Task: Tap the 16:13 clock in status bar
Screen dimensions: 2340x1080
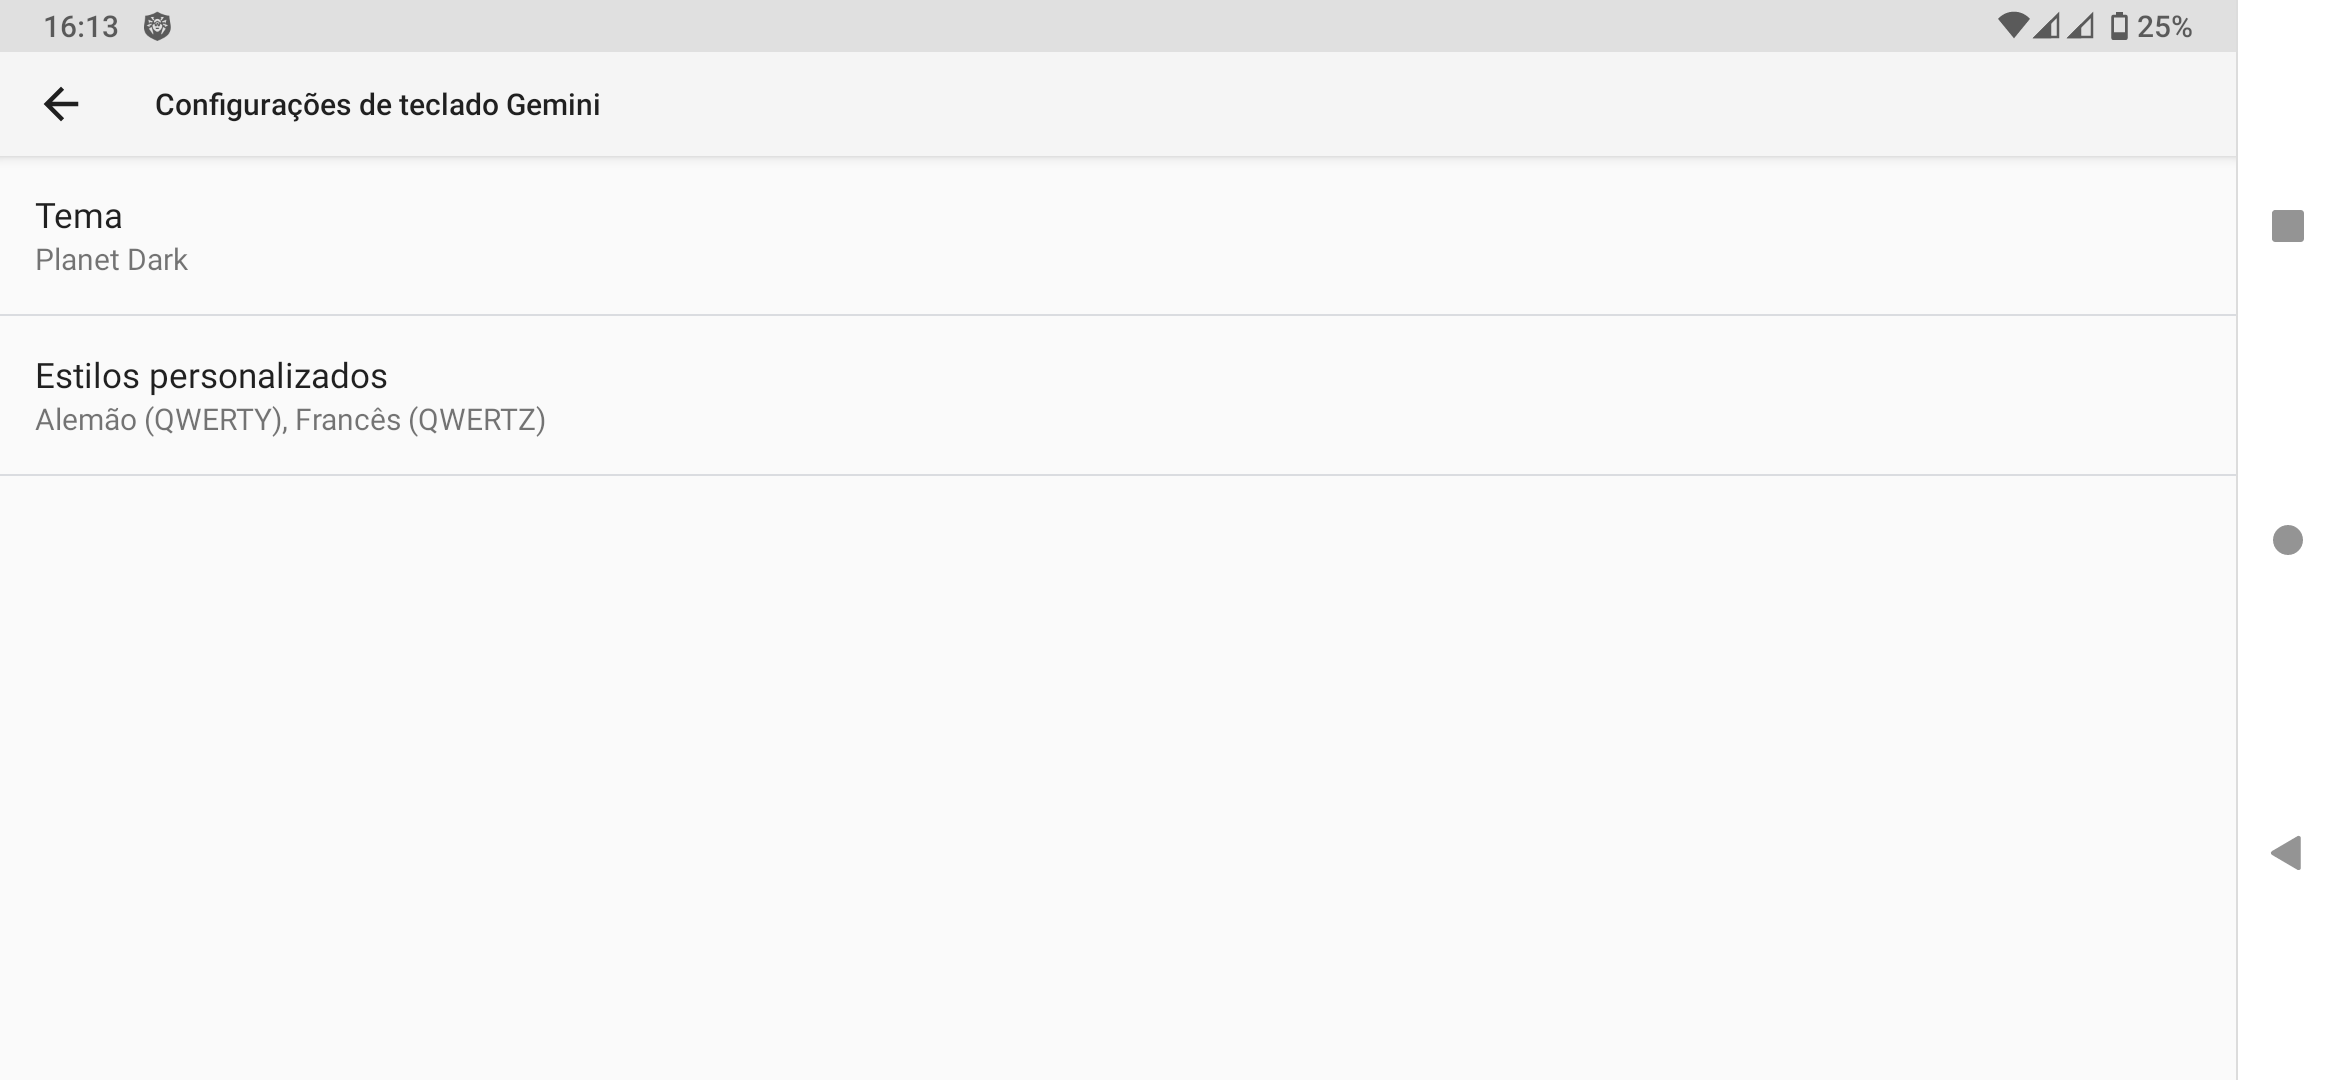Action: [81, 27]
